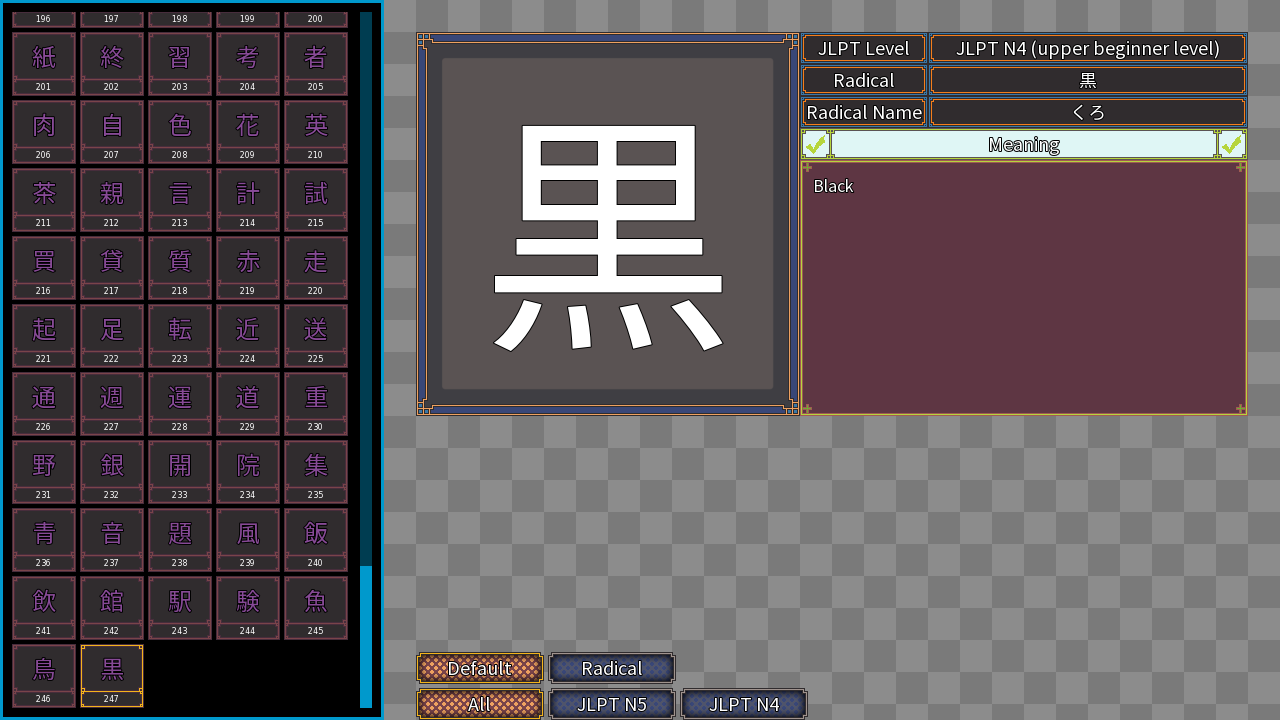Toggle the right checkmark beside Meaning
The height and width of the screenshot is (720, 1280).
point(1232,144)
